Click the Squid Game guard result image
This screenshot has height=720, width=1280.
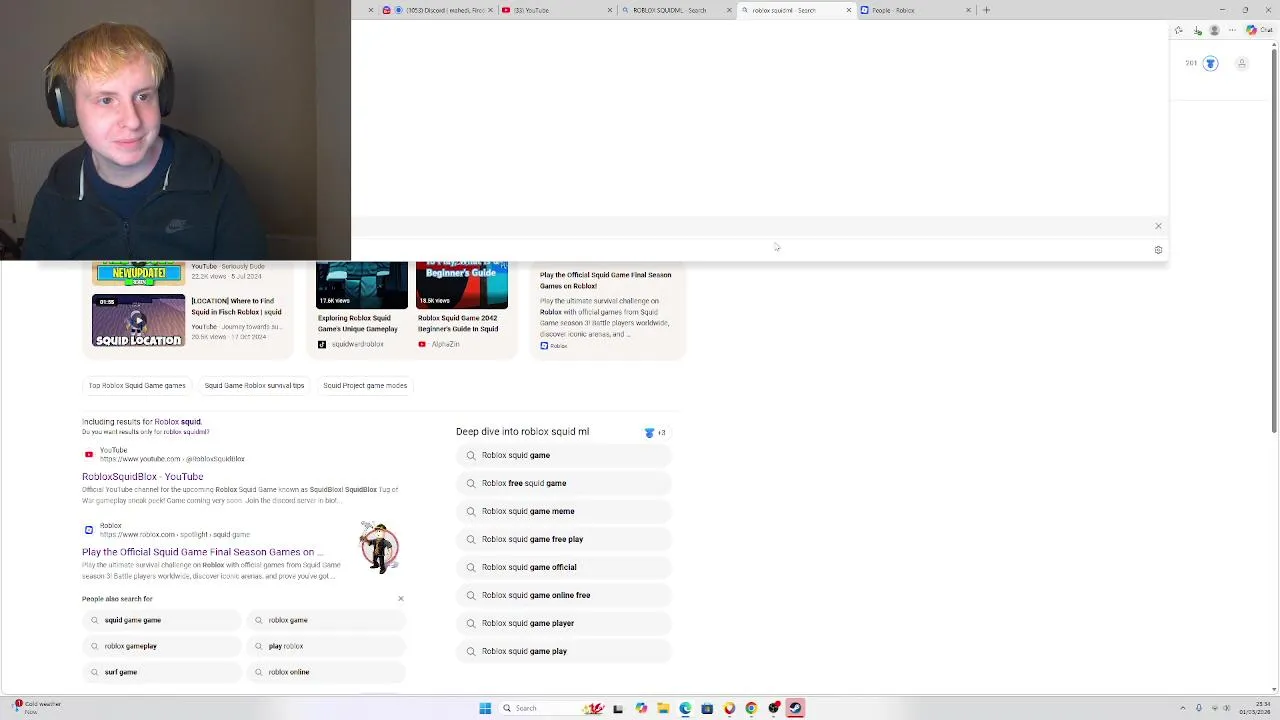(x=379, y=547)
